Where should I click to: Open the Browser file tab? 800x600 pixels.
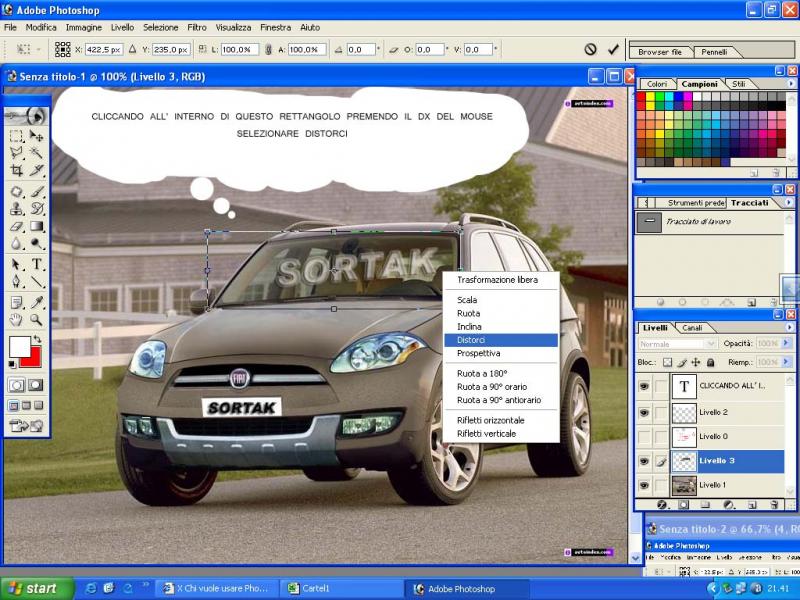click(x=660, y=52)
